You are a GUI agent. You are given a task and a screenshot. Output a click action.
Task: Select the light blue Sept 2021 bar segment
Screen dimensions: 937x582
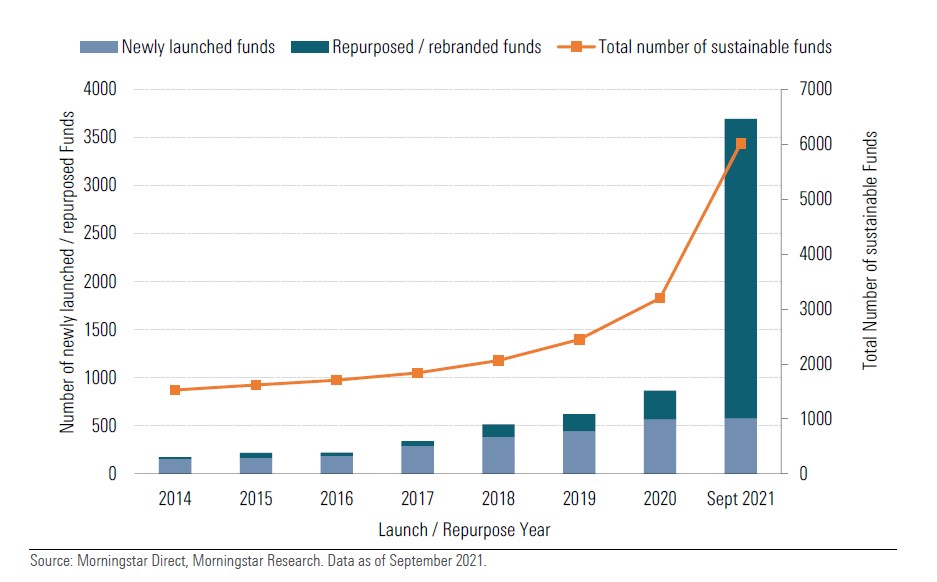(741, 446)
